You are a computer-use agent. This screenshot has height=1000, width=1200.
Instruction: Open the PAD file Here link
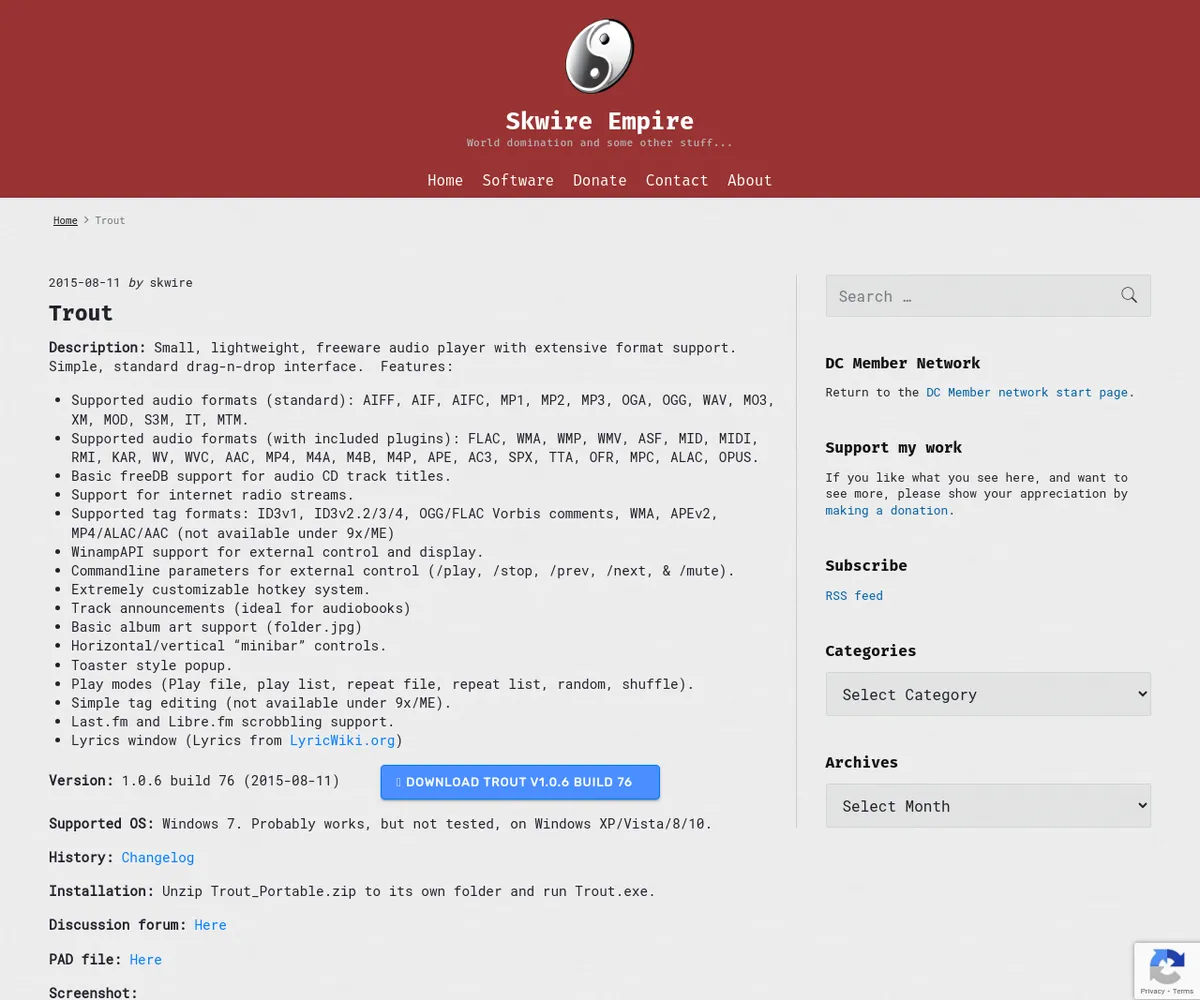145,959
